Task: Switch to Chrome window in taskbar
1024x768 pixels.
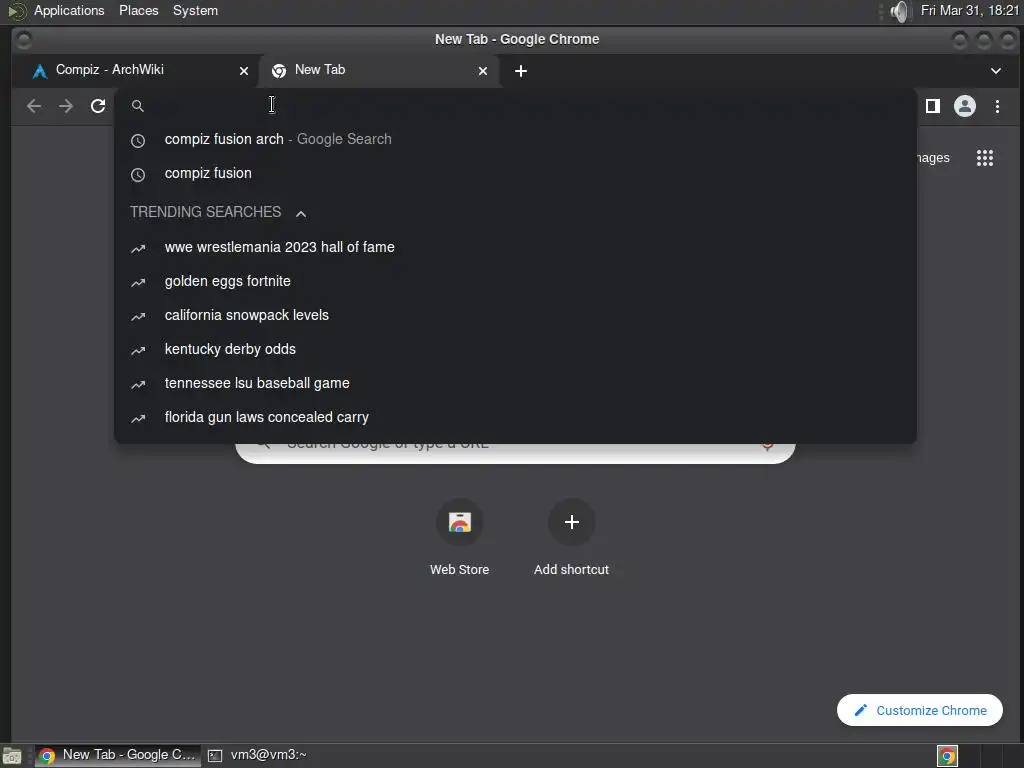Action: coord(118,755)
